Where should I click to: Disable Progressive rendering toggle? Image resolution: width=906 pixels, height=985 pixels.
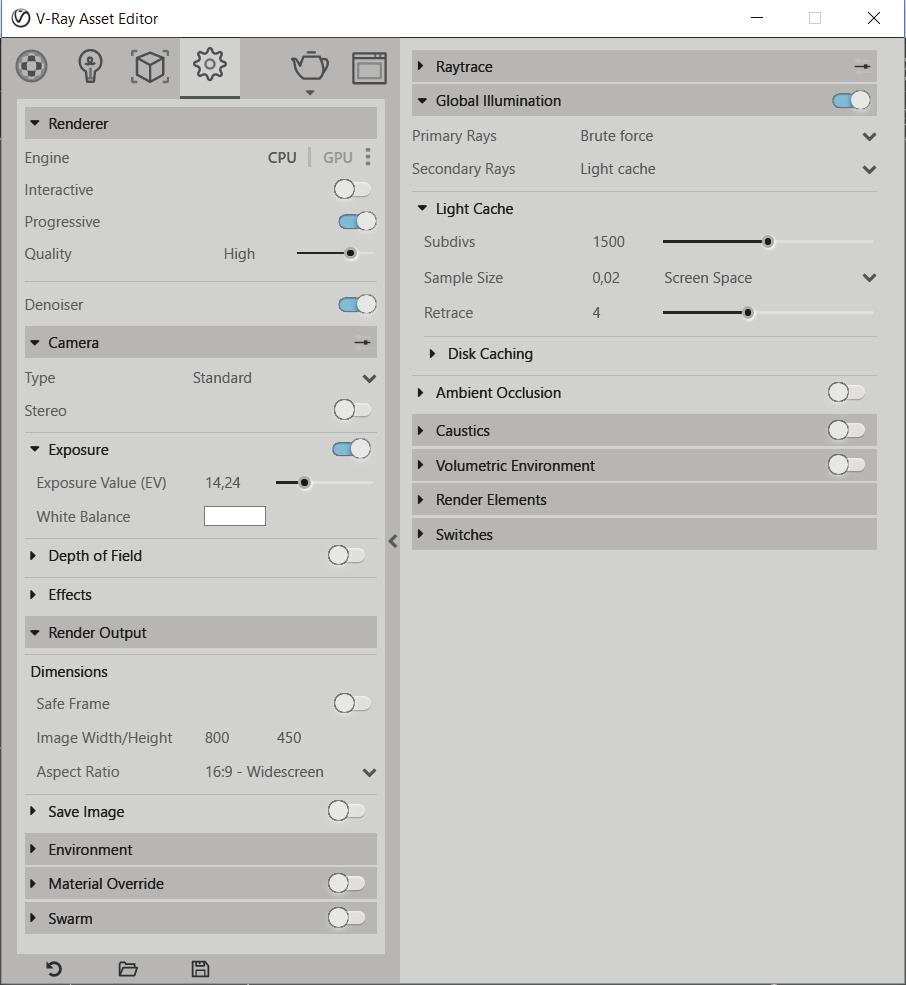coord(357,221)
